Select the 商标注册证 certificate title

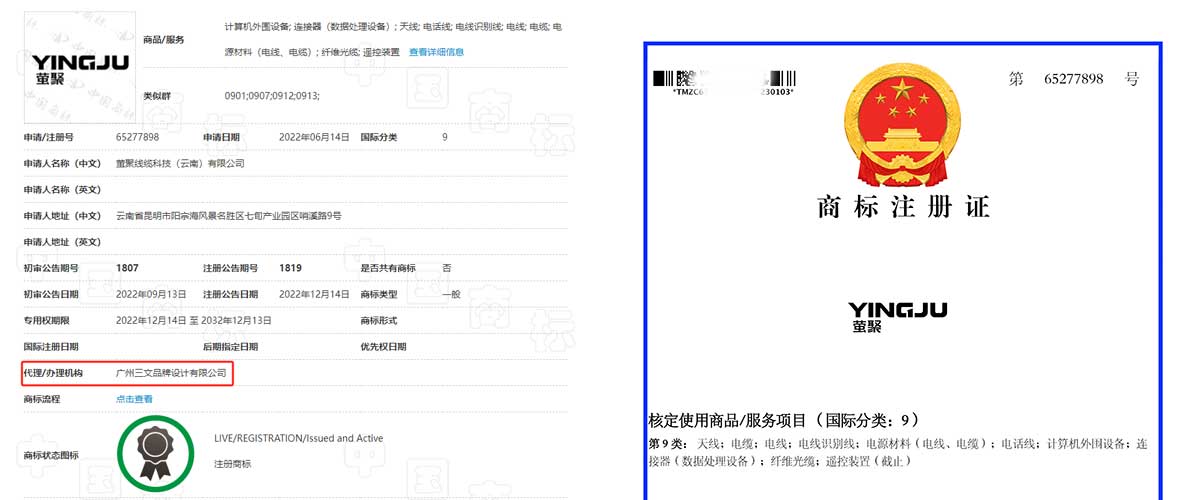[x=903, y=207]
